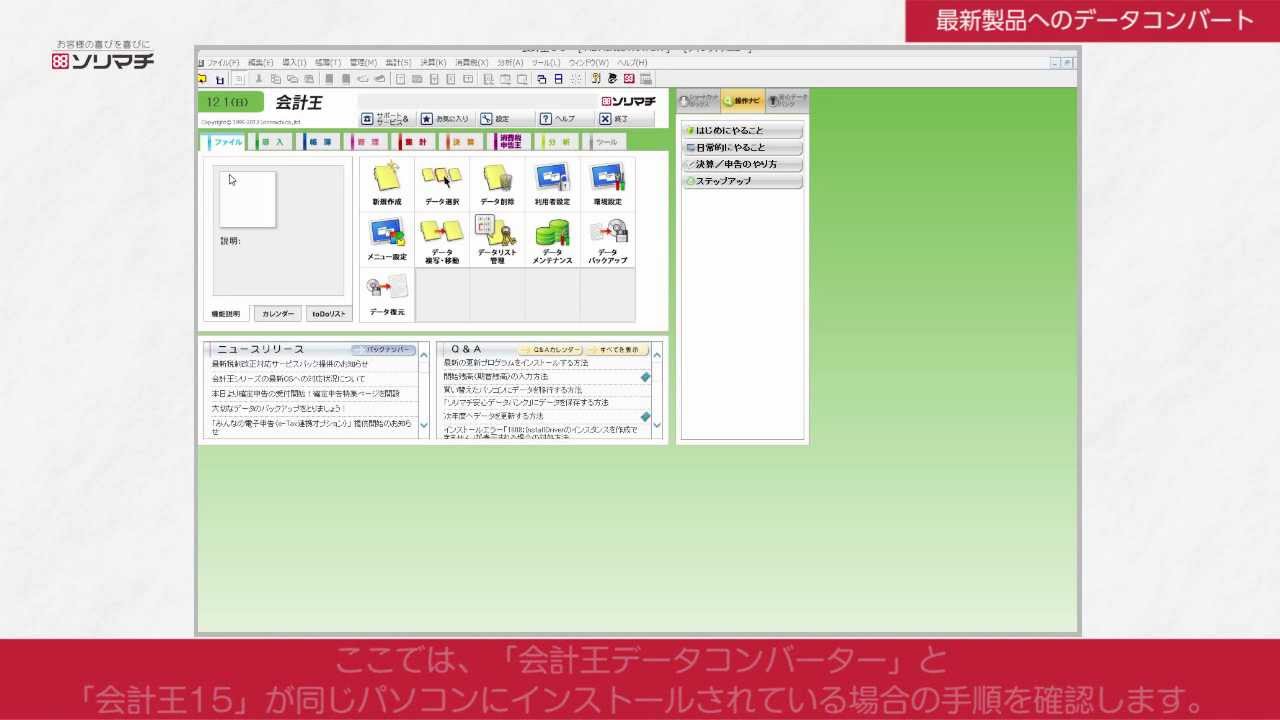Open the 新規作成 data icon
The height and width of the screenshot is (720, 1280).
click(x=387, y=184)
